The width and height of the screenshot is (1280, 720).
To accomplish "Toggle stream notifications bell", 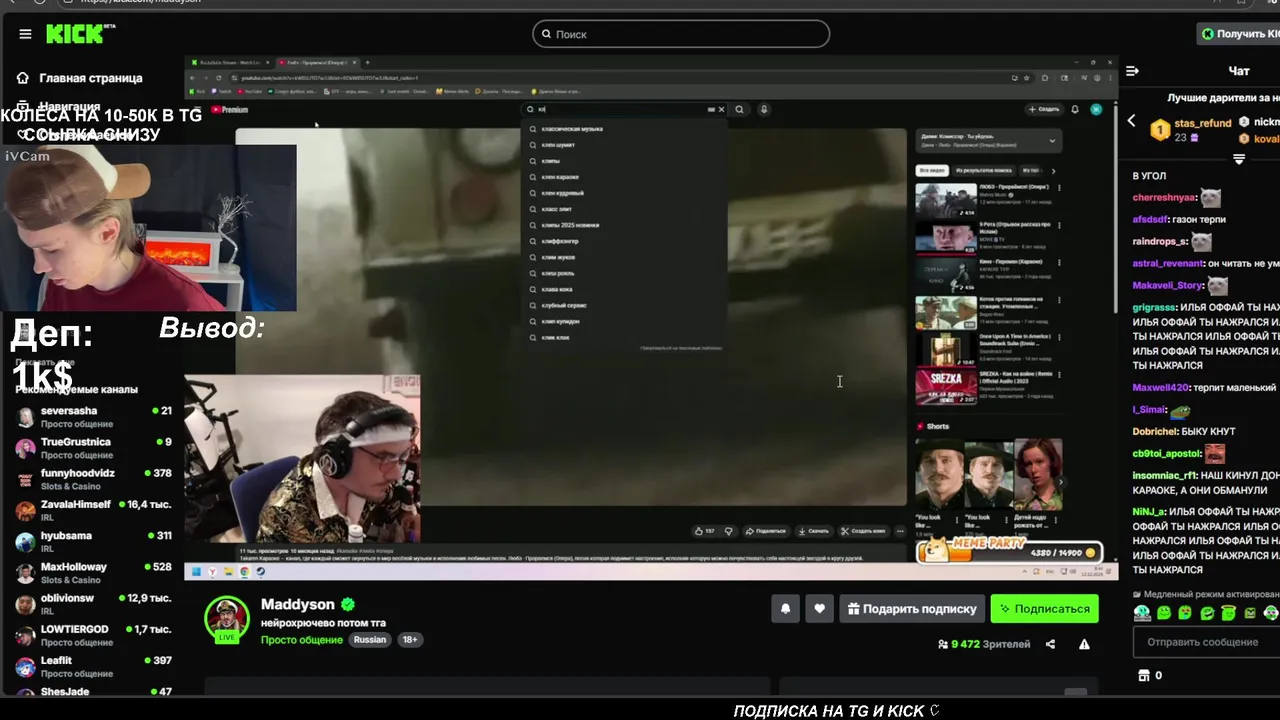I will (785, 608).
